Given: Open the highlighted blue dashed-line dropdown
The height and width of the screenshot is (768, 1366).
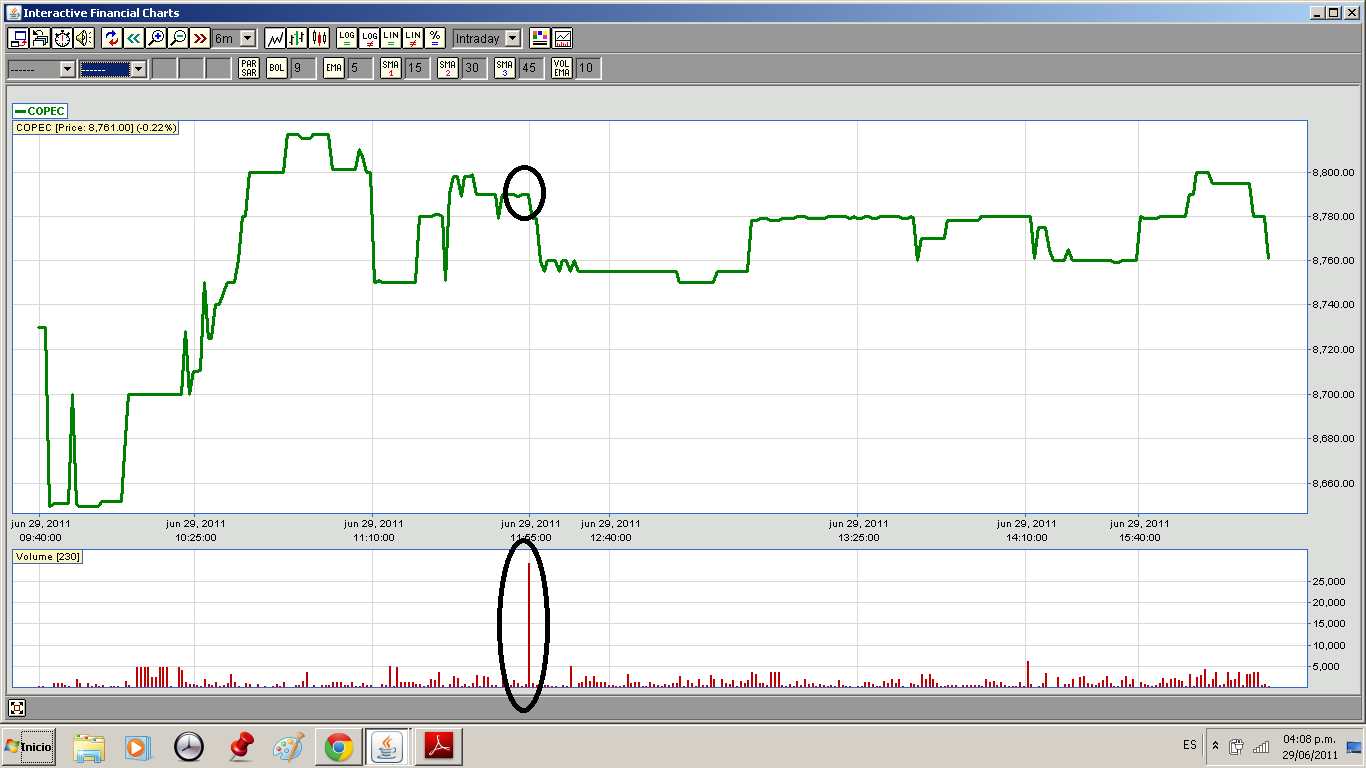Looking at the screenshot, I should 113,68.
